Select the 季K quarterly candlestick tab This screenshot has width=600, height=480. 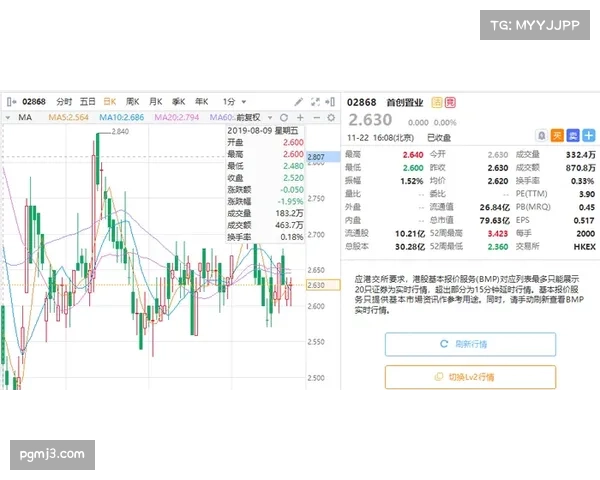coord(178,102)
